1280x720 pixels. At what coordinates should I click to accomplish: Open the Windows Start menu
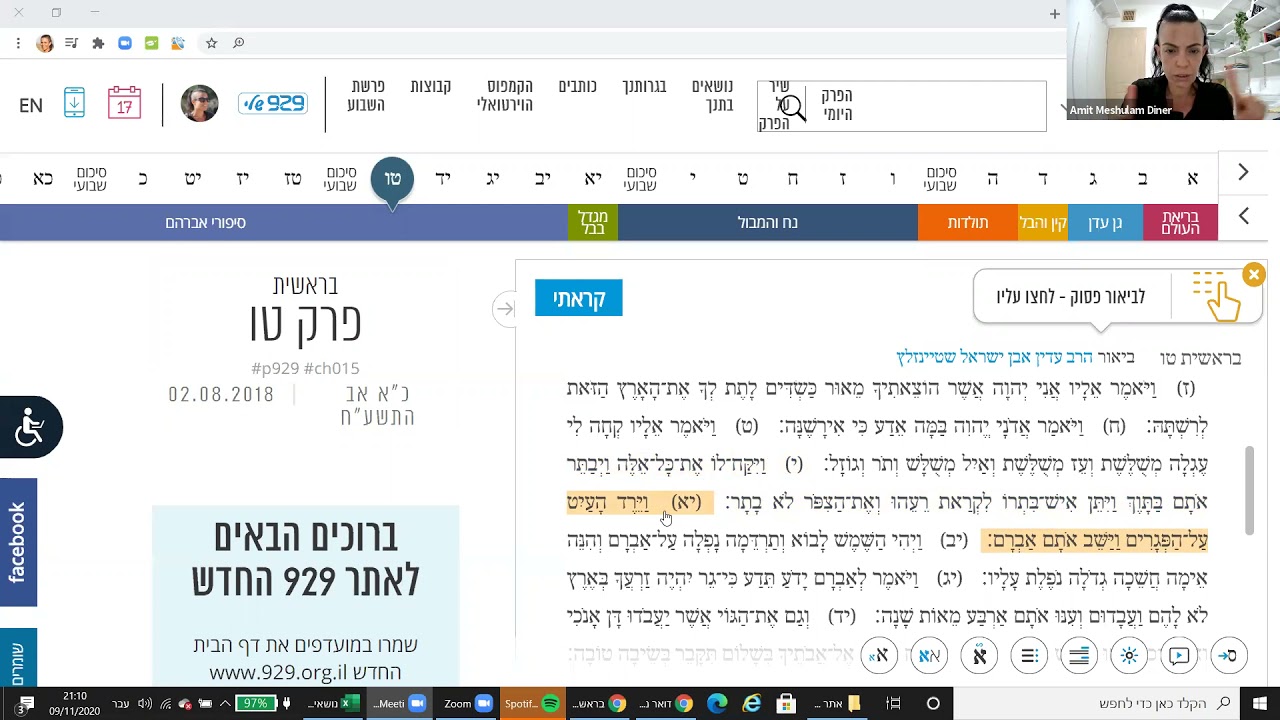pos(1259,704)
